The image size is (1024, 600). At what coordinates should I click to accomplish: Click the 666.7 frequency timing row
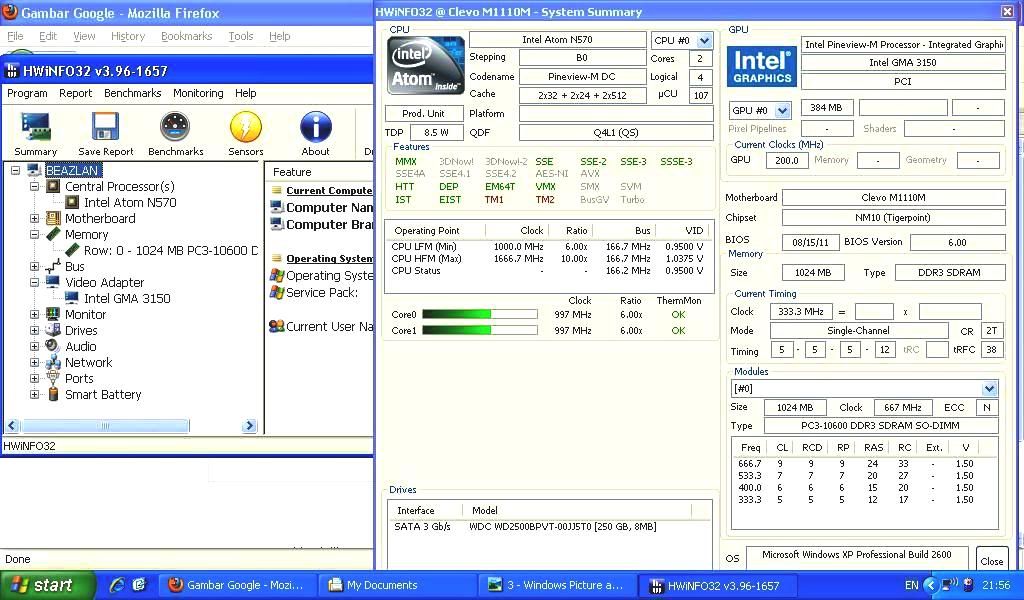864,464
